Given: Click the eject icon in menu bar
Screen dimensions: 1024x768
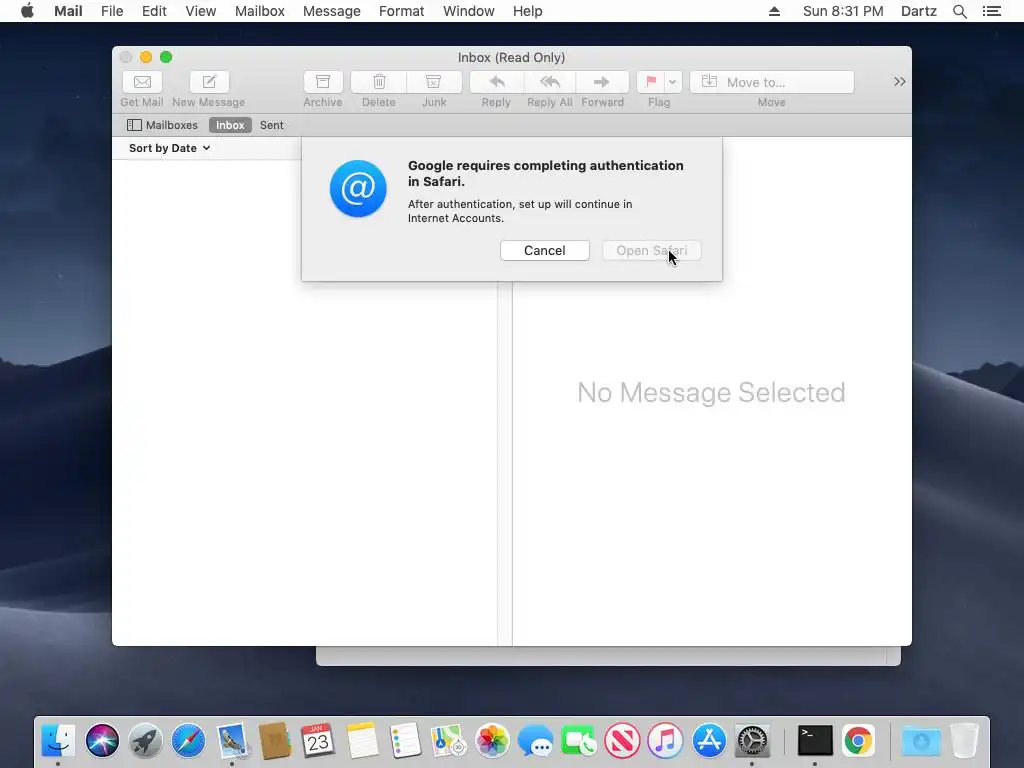Looking at the screenshot, I should tap(775, 11).
